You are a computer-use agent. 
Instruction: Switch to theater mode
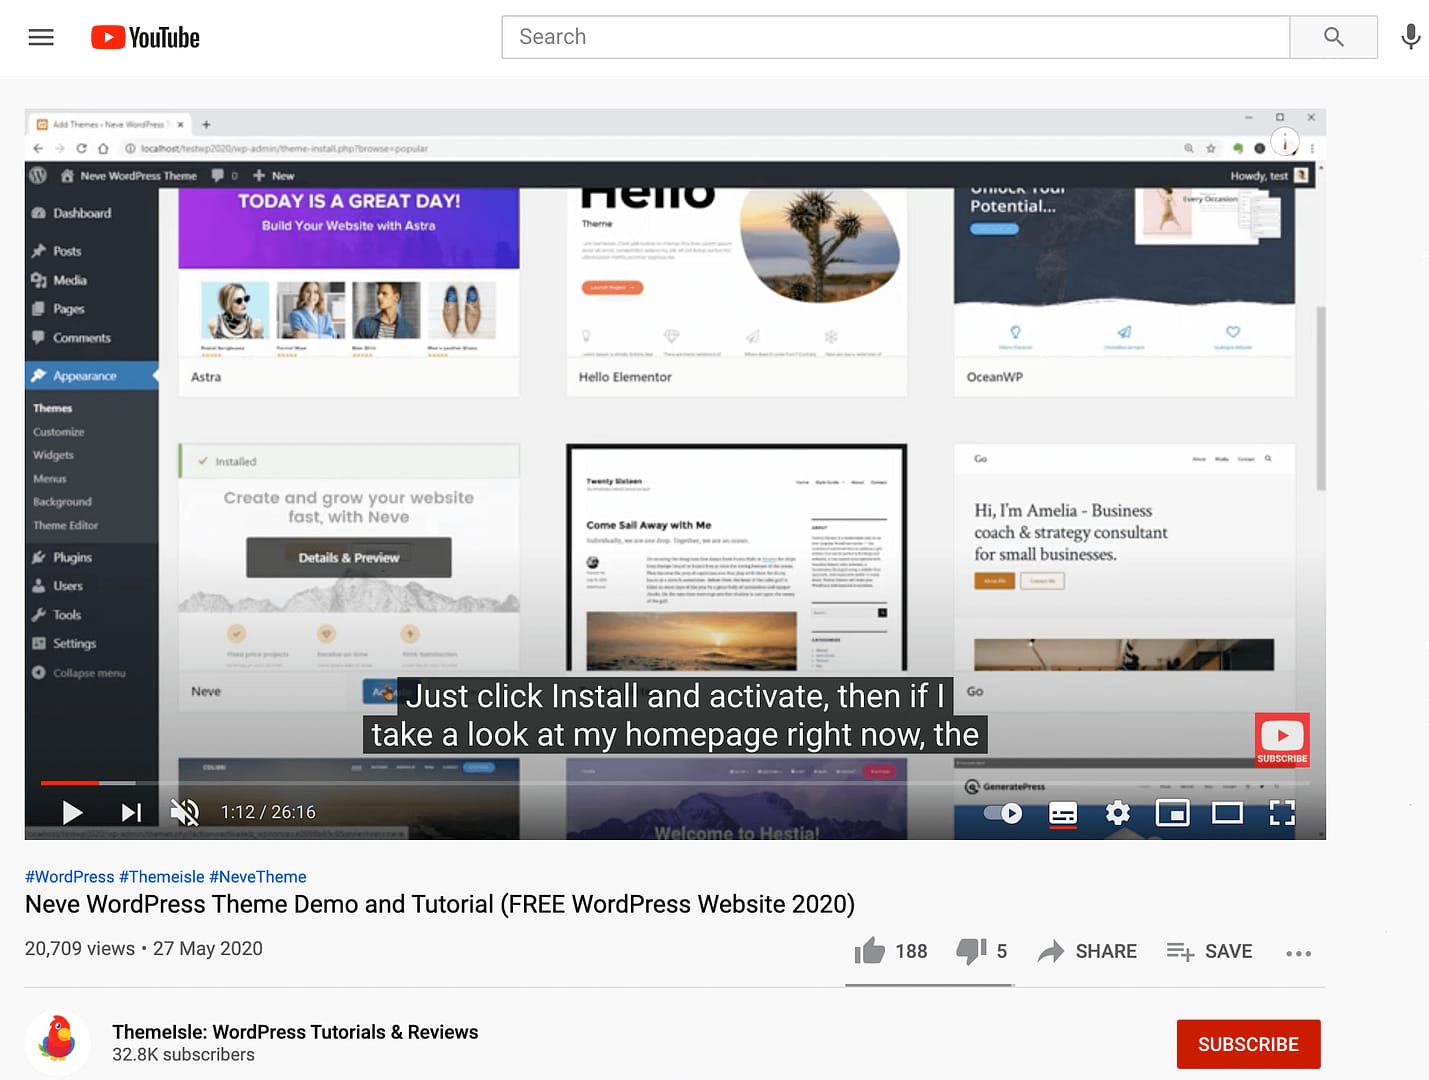(x=1227, y=813)
